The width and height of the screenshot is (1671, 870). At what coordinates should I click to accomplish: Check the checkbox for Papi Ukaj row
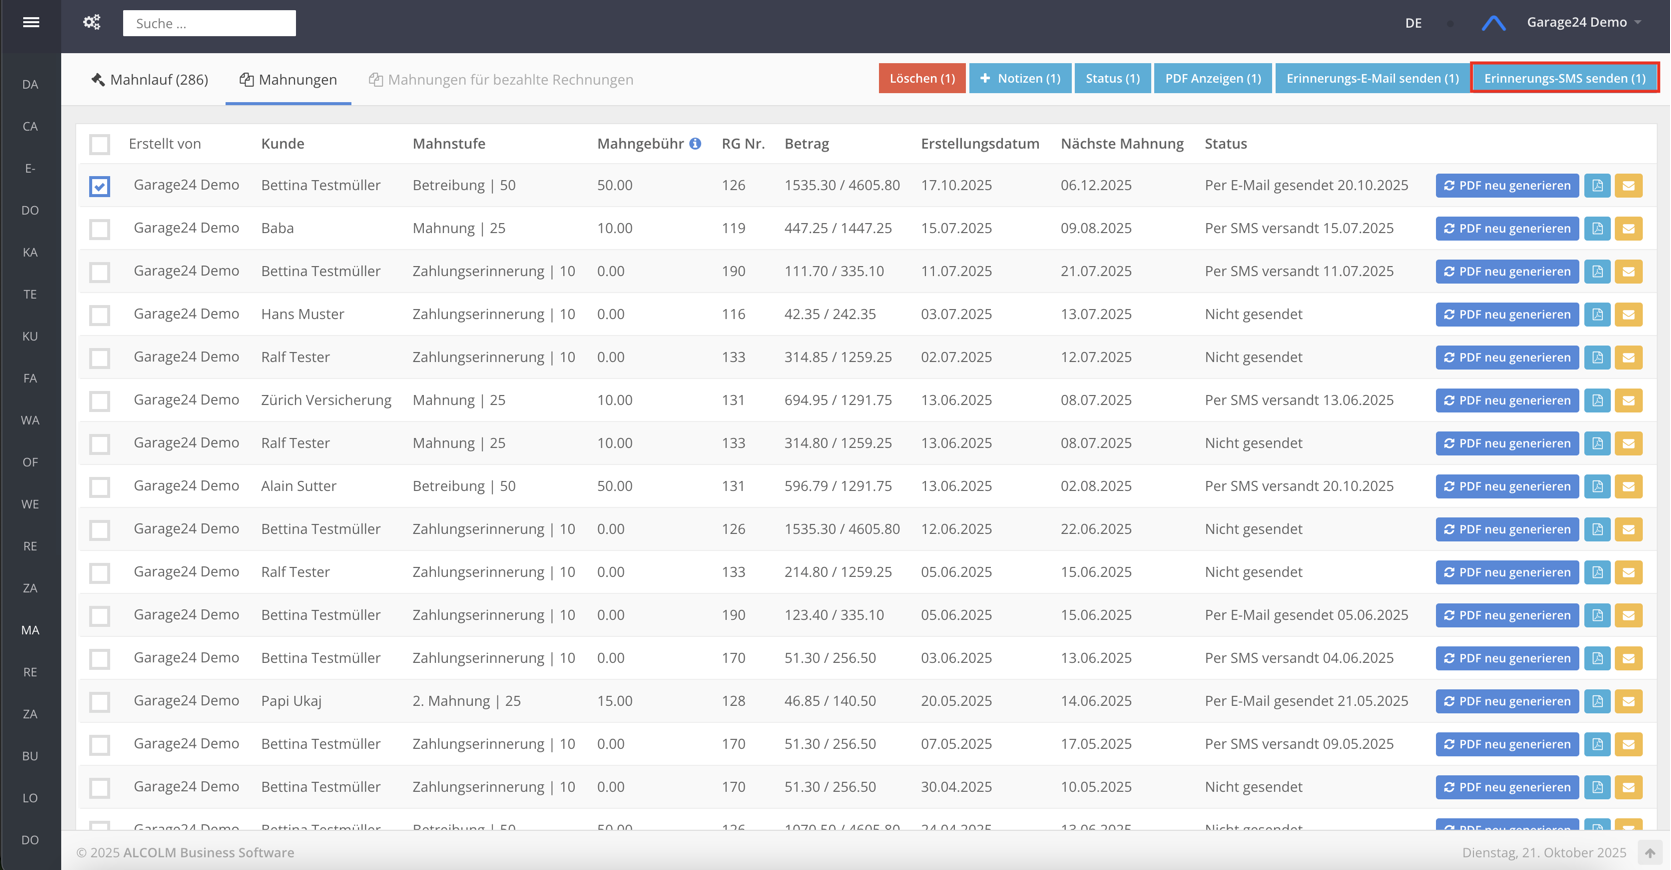100,702
